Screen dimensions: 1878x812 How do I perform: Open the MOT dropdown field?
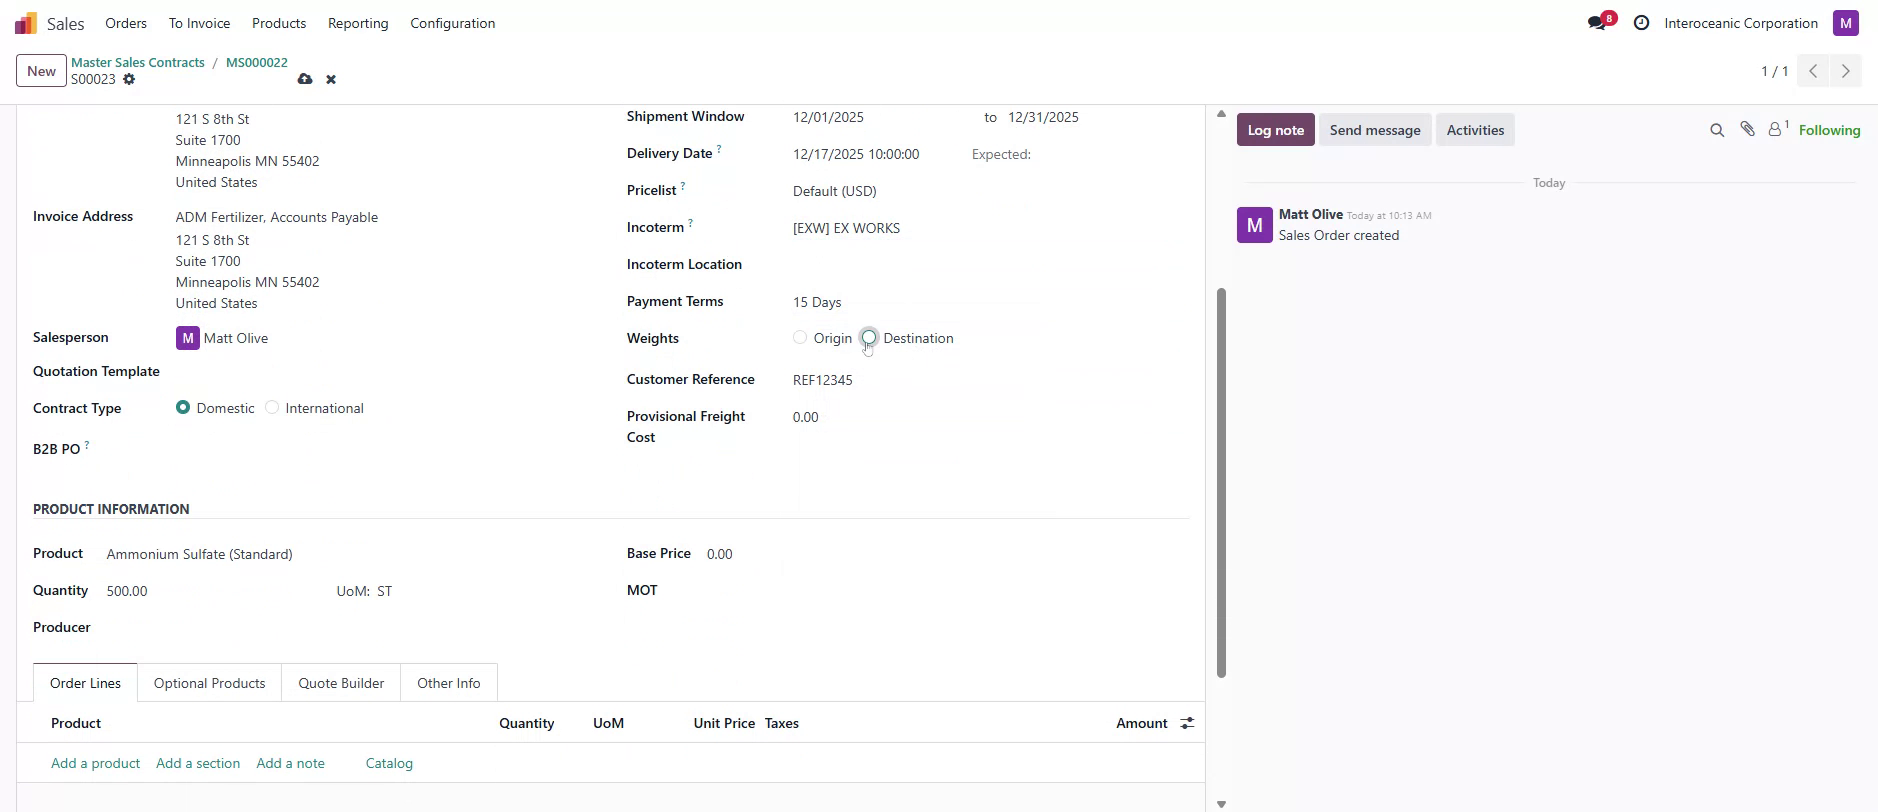pyautogui.click(x=948, y=591)
